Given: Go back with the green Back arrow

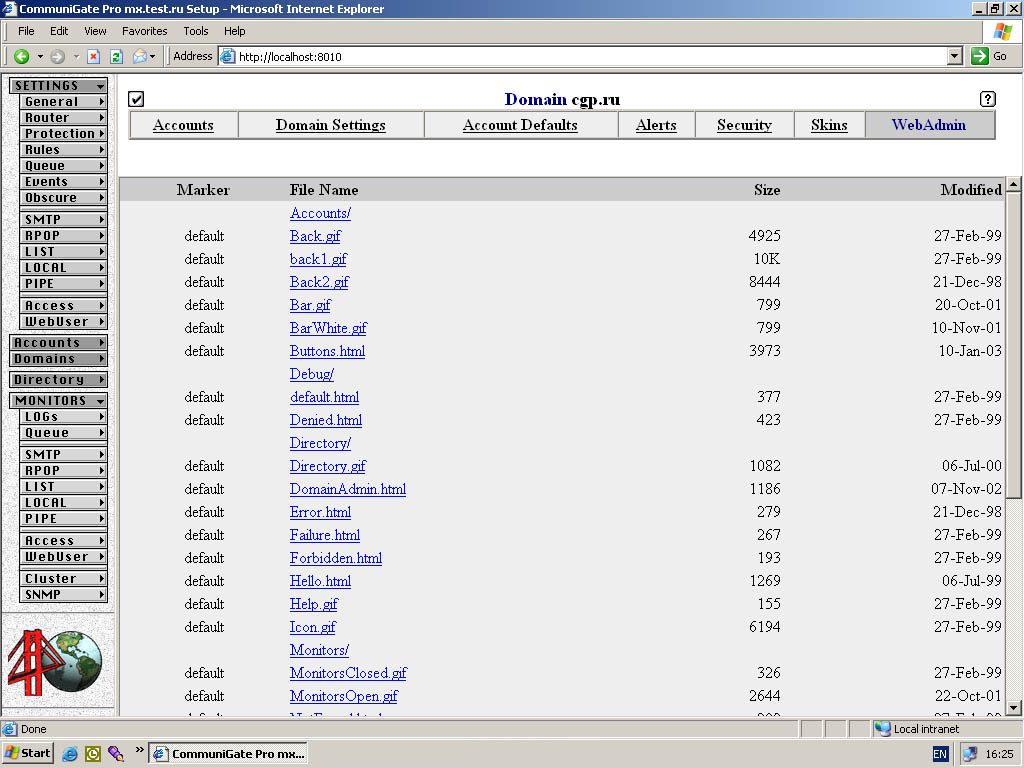Looking at the screenshot, I should (22, 57).
